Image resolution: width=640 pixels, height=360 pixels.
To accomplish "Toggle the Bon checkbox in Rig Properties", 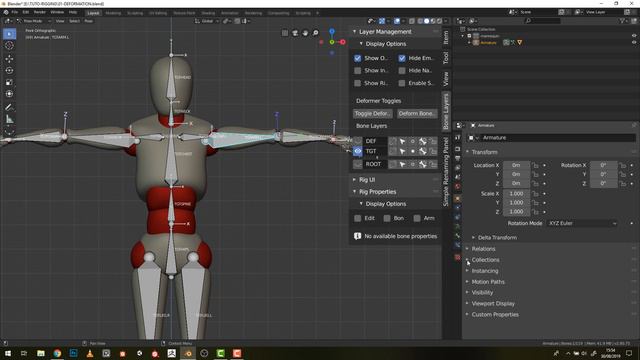I will coord(387,218).
